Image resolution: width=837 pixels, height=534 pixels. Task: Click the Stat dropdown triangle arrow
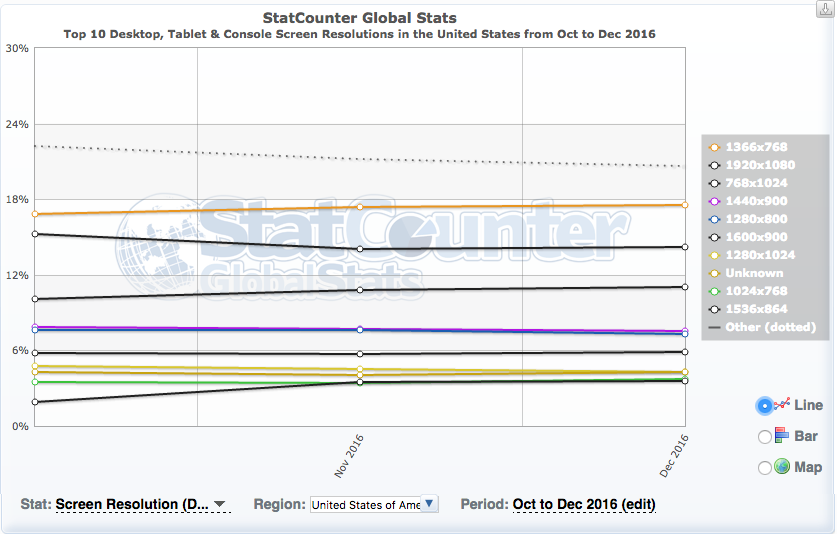coord(219,504)
